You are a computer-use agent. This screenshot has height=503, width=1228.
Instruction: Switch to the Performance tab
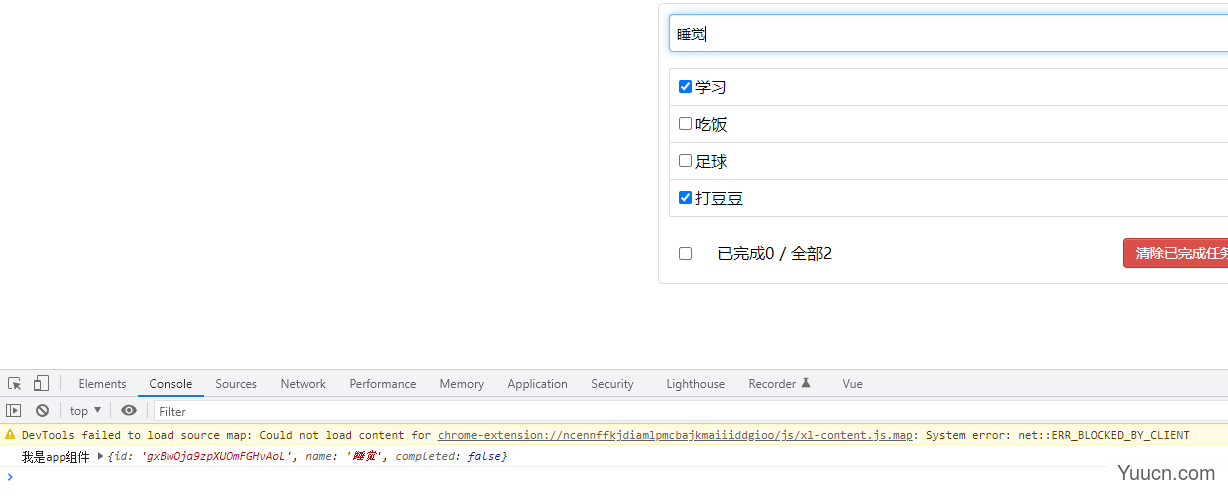click(383, 384)
